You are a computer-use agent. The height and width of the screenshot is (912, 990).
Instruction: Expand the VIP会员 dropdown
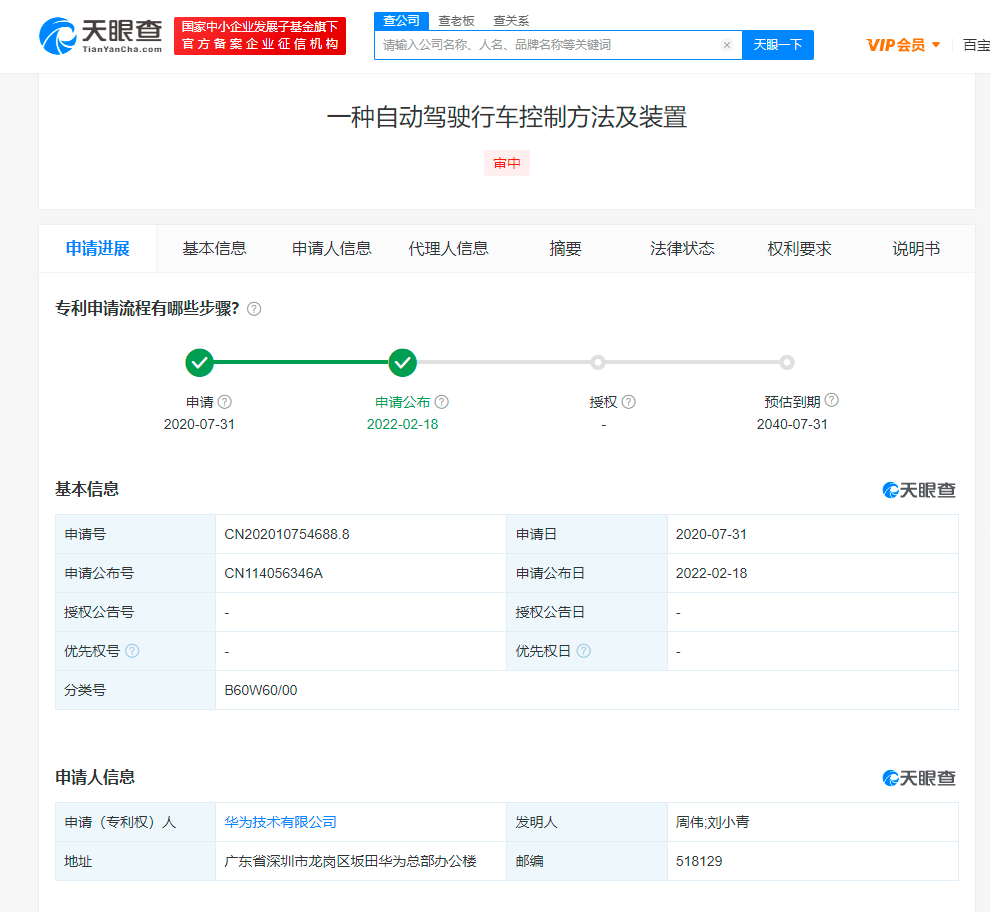tap(903, 45)
